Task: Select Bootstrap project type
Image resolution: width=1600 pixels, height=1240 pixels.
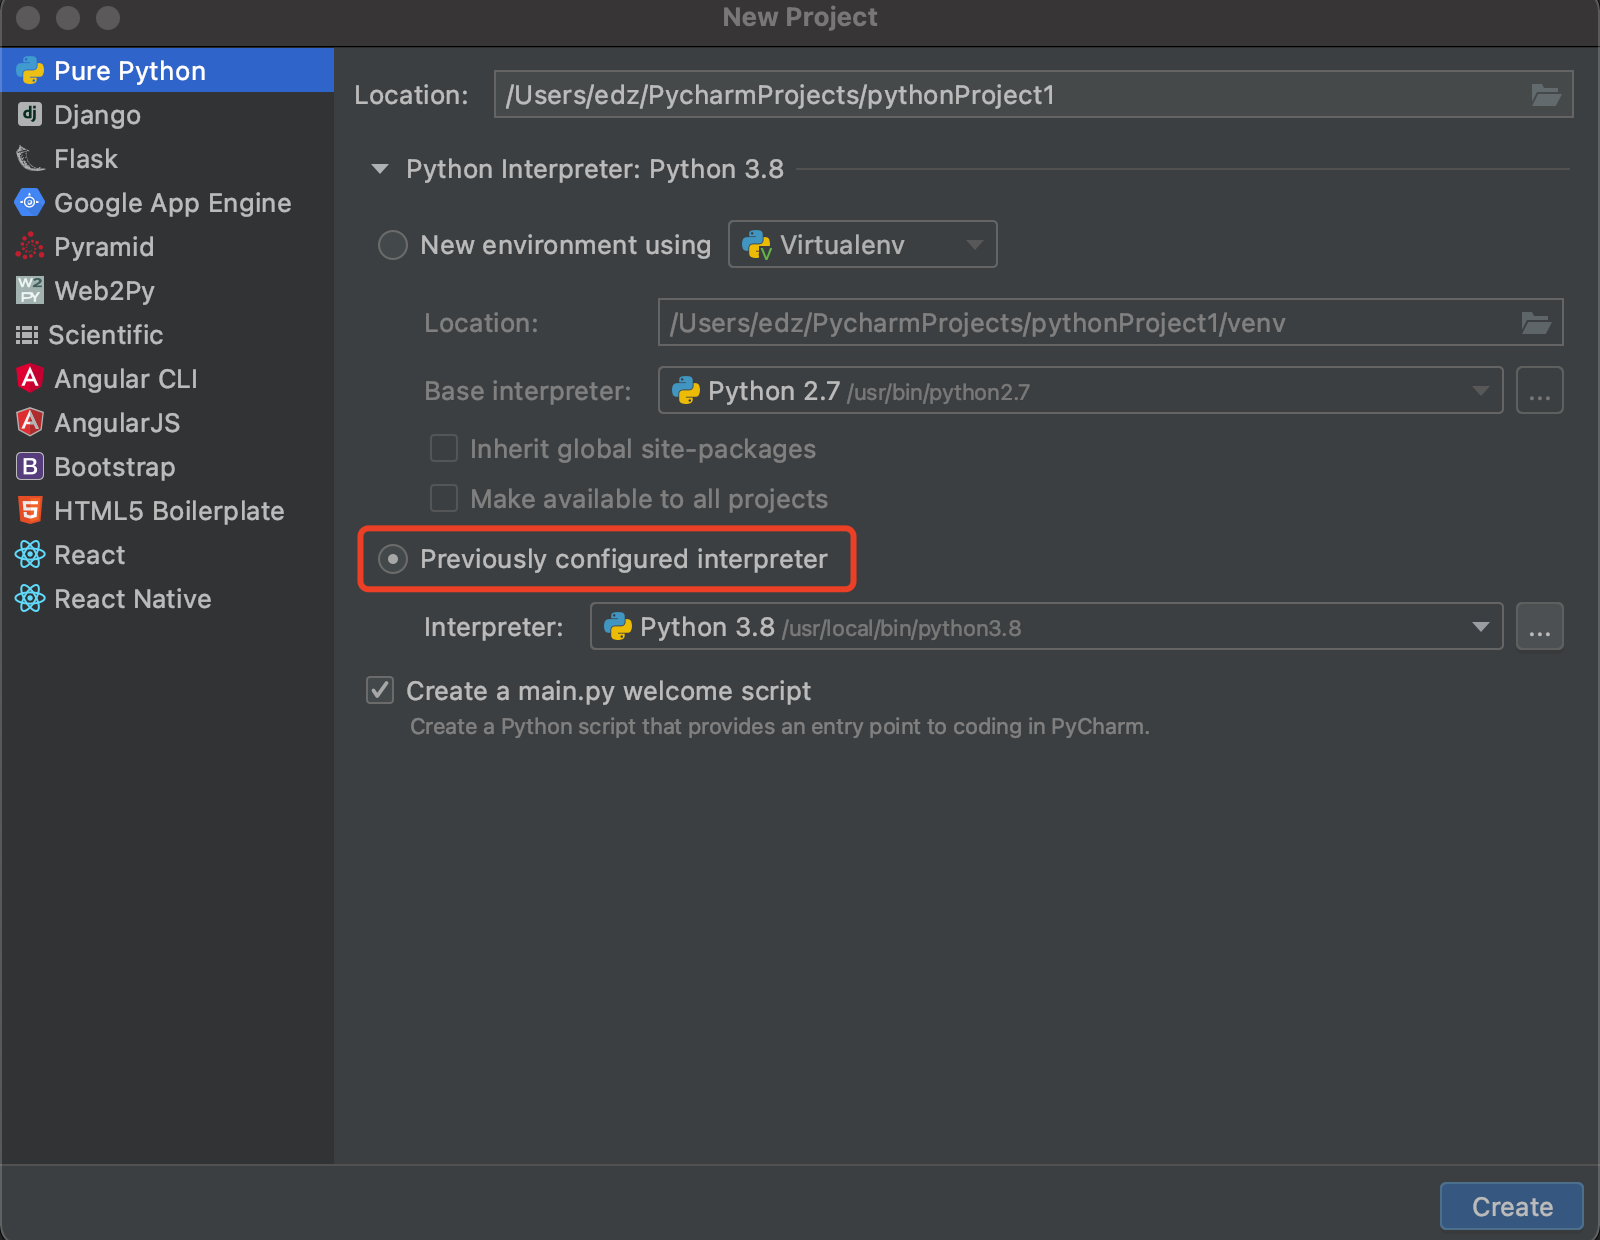Action: pos(168,466)
